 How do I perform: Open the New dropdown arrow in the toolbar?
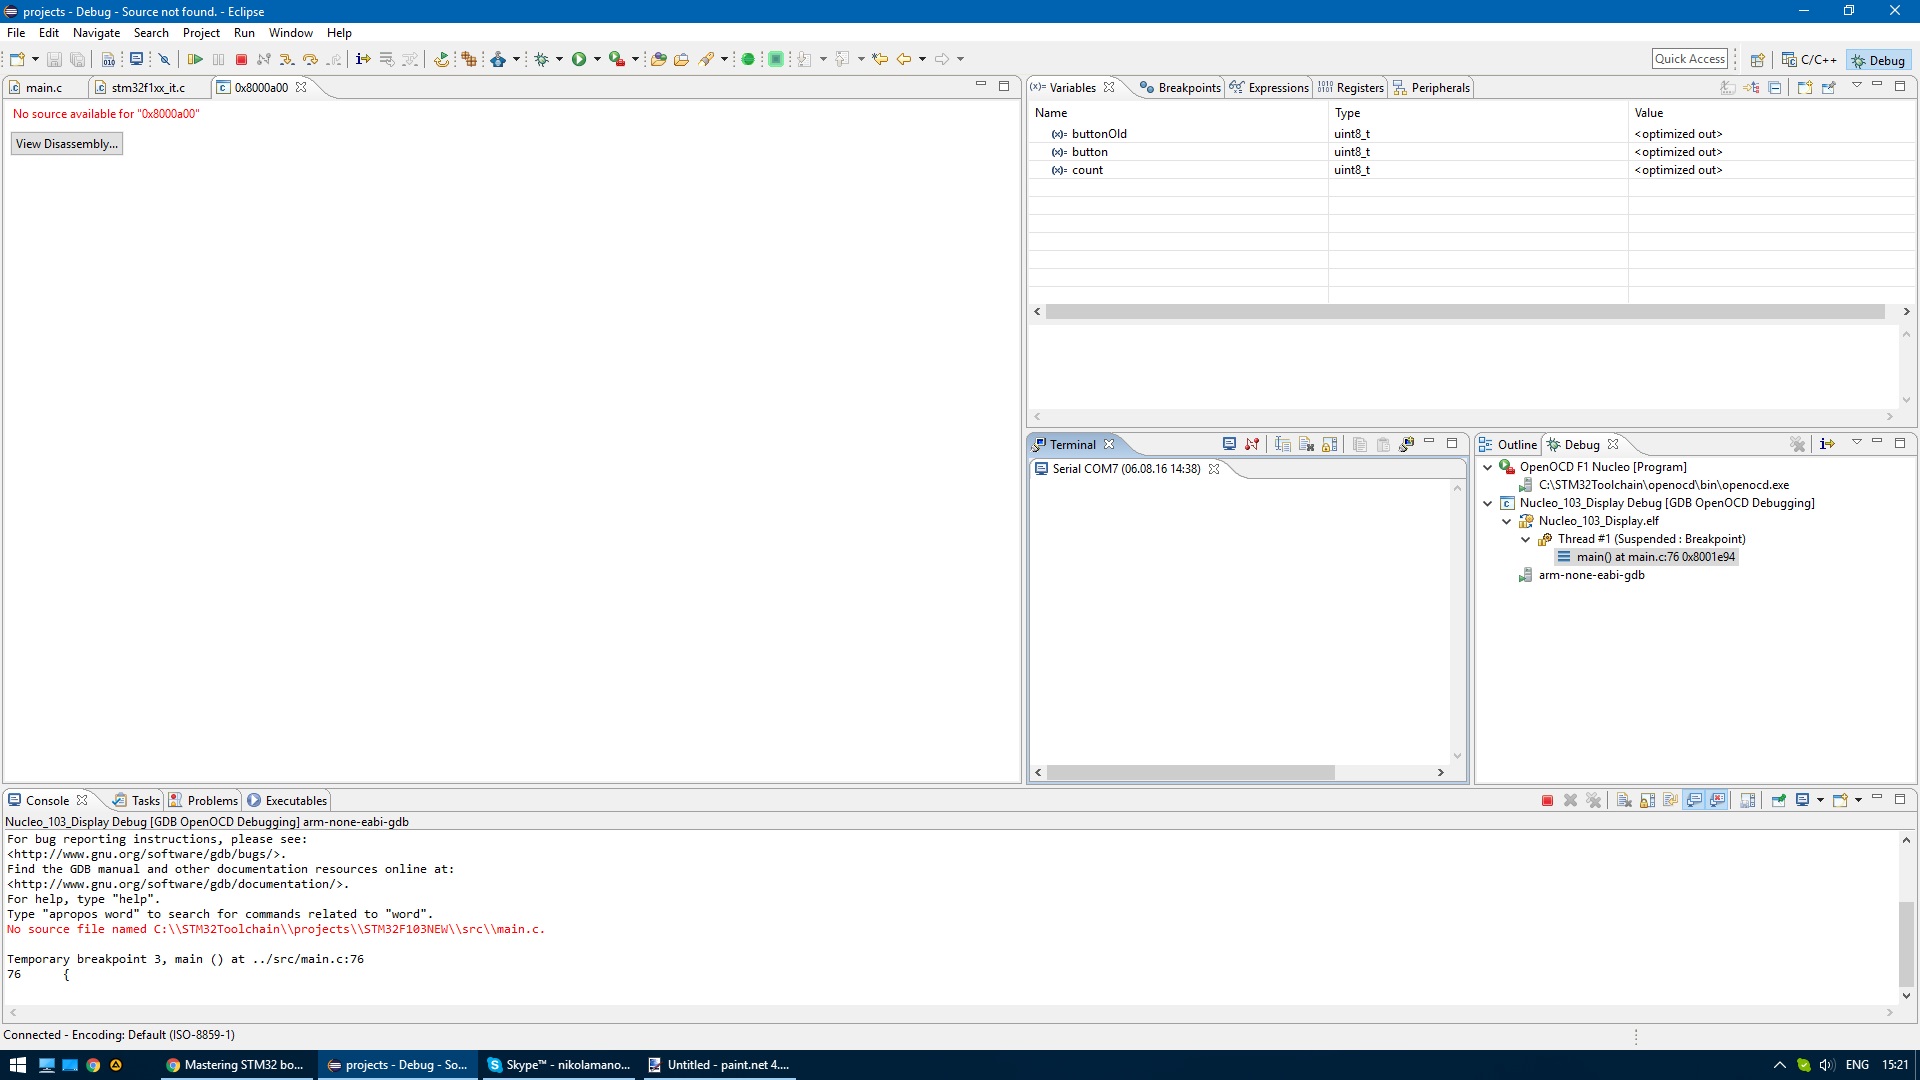click(x=35, y=60)
